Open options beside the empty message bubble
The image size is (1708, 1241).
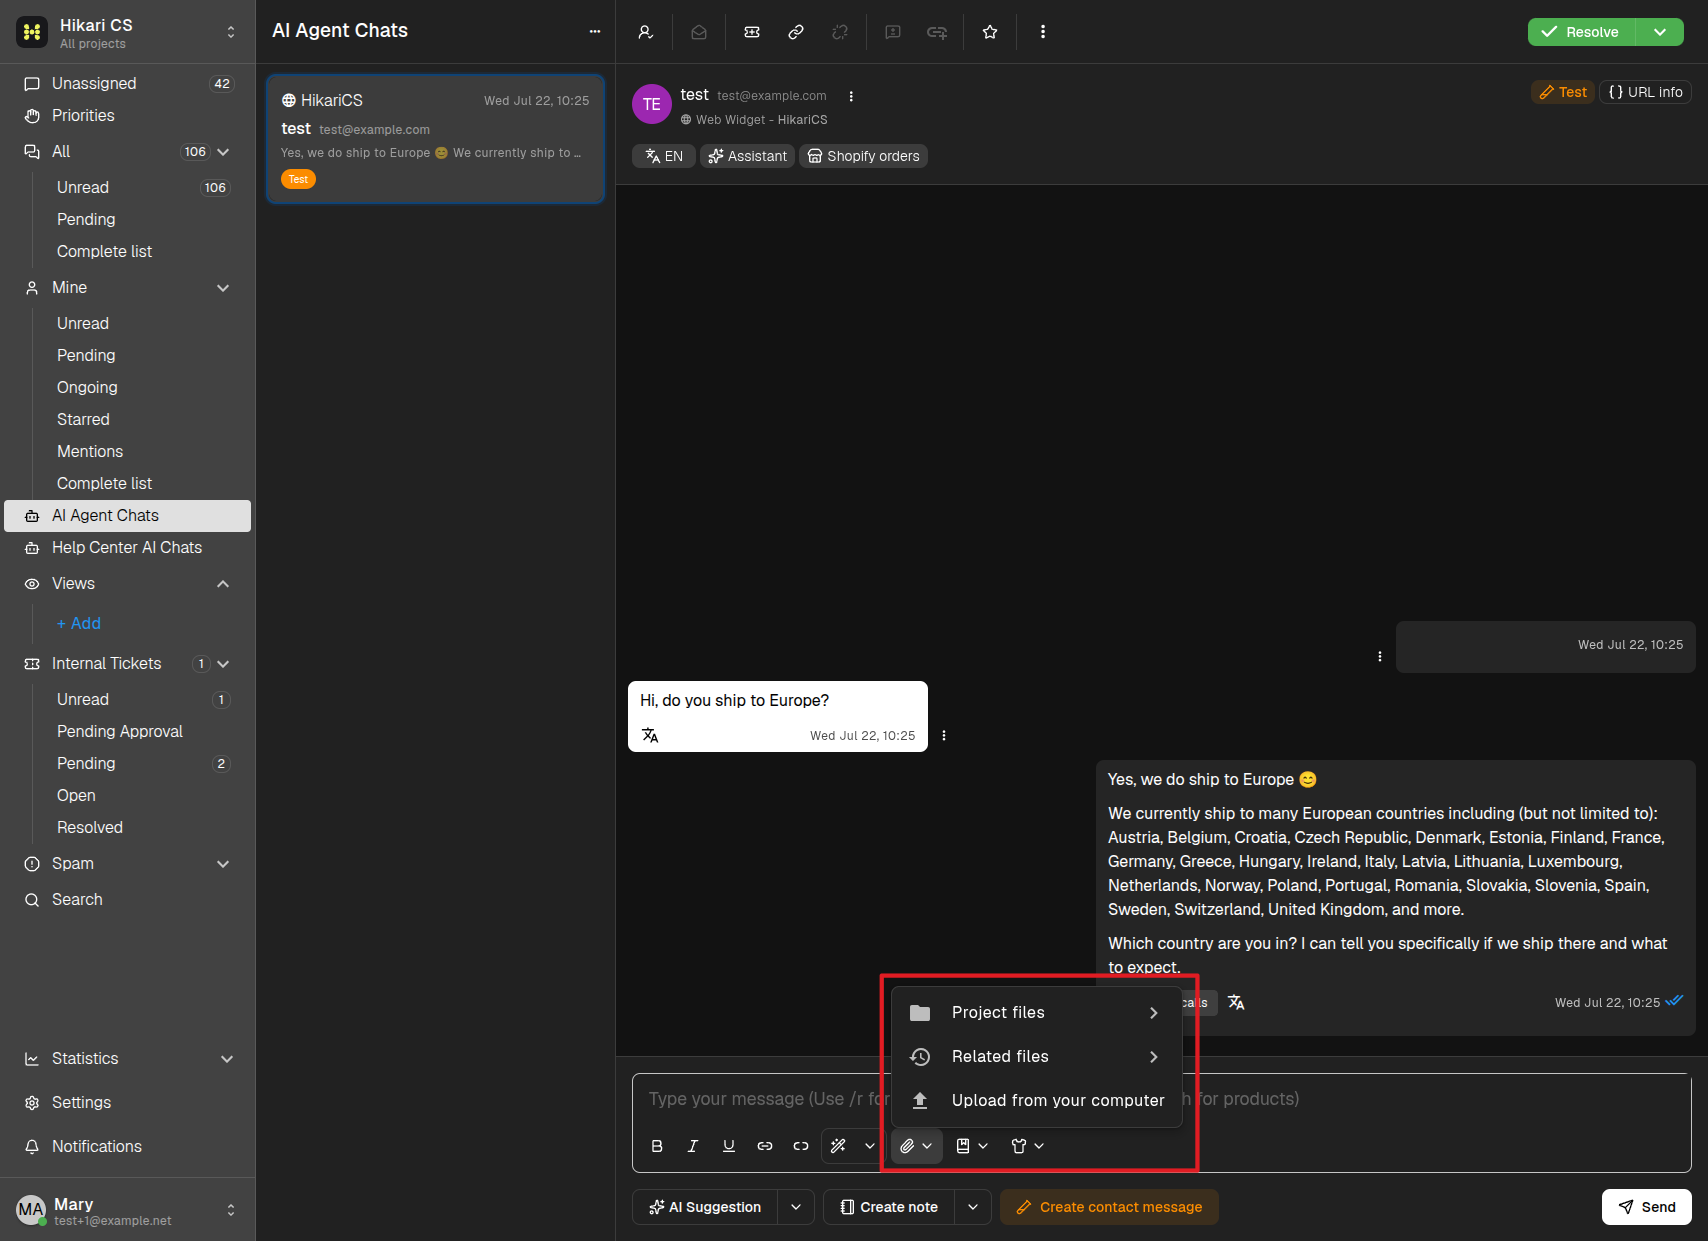click(1380, 657)
